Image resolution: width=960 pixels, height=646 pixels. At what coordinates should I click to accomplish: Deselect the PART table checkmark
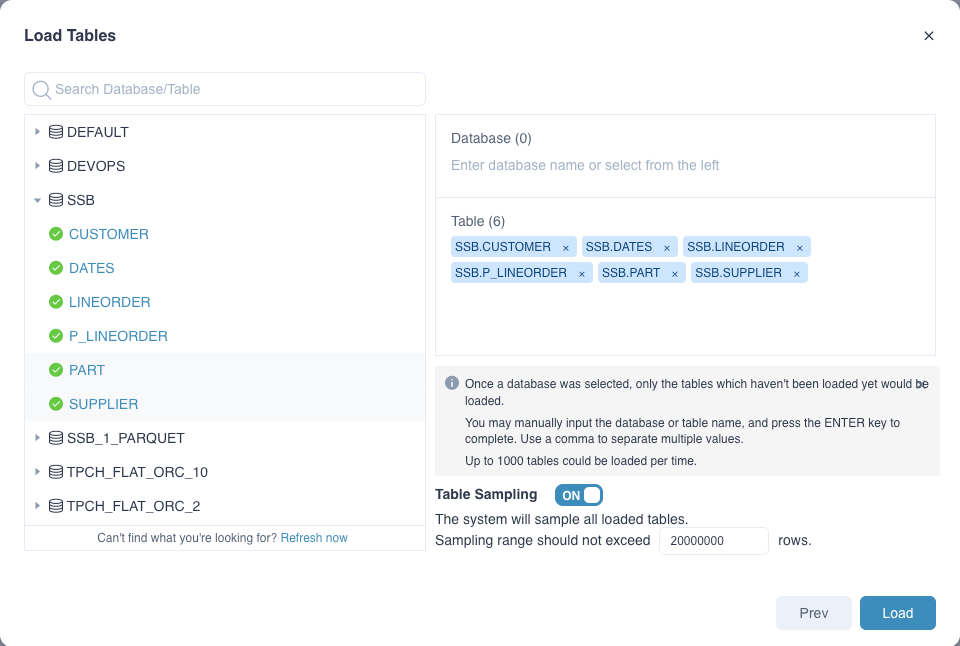tap(56, 370)
